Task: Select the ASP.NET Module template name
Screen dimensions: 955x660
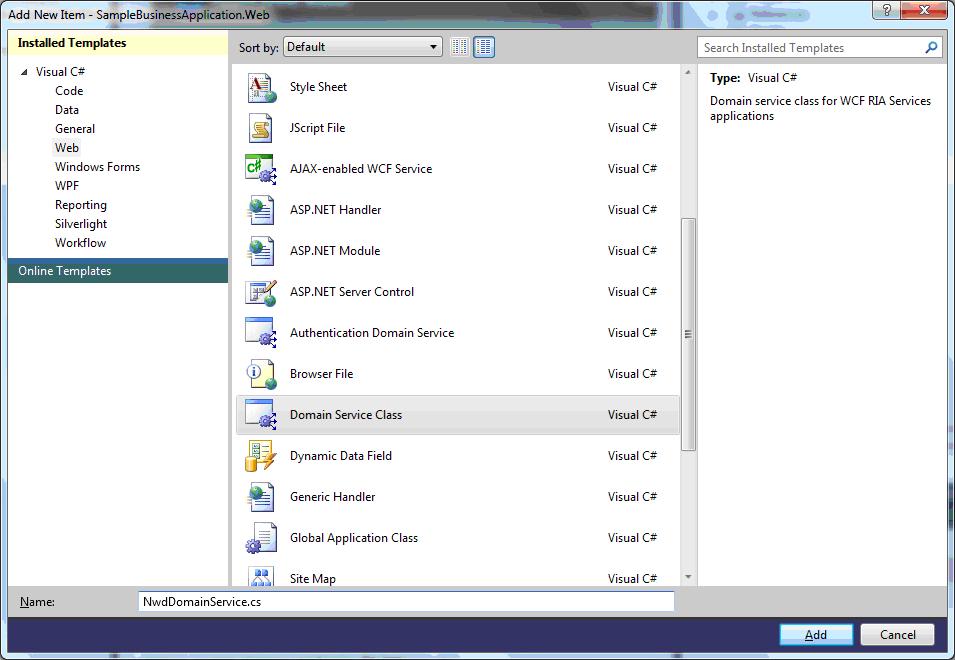Action: (x=335, y=251)
